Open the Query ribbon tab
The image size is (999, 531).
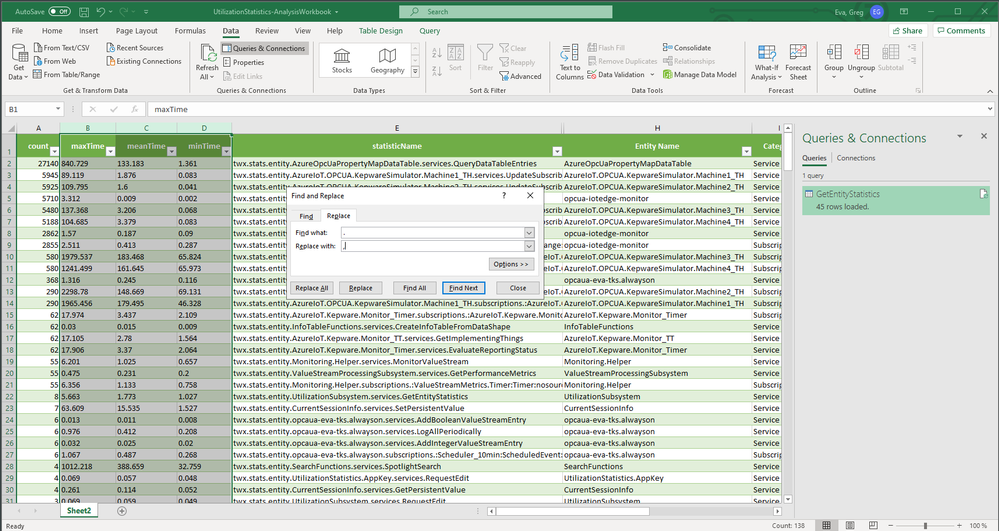(429, 31)
